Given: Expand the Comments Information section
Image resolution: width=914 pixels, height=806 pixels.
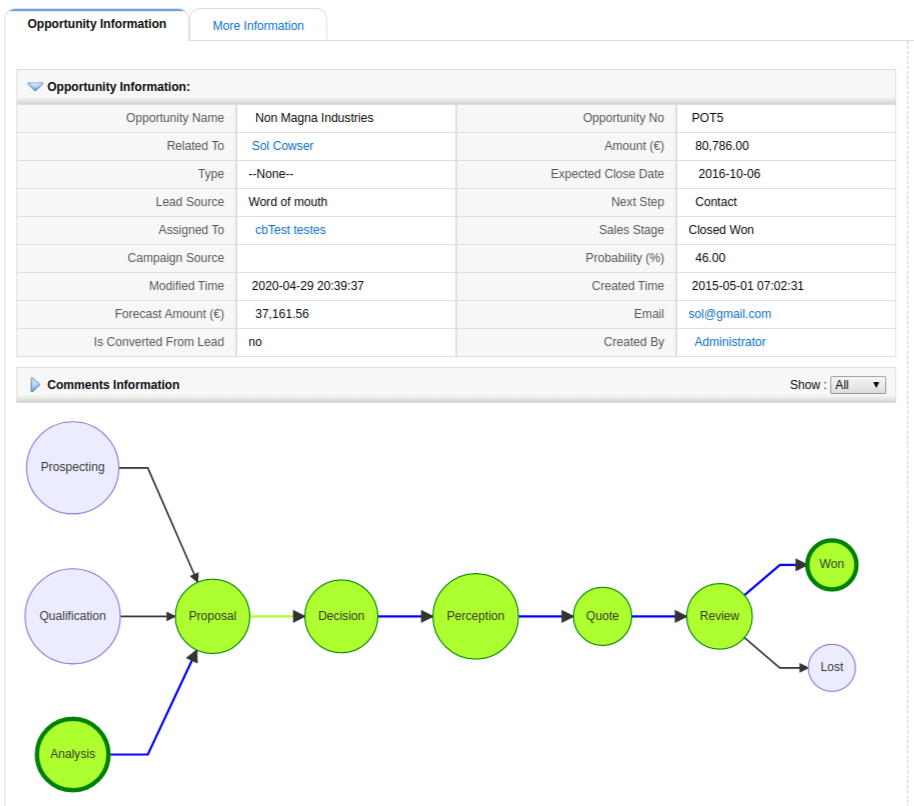Looking at the screenshot, I should (35, 385).
